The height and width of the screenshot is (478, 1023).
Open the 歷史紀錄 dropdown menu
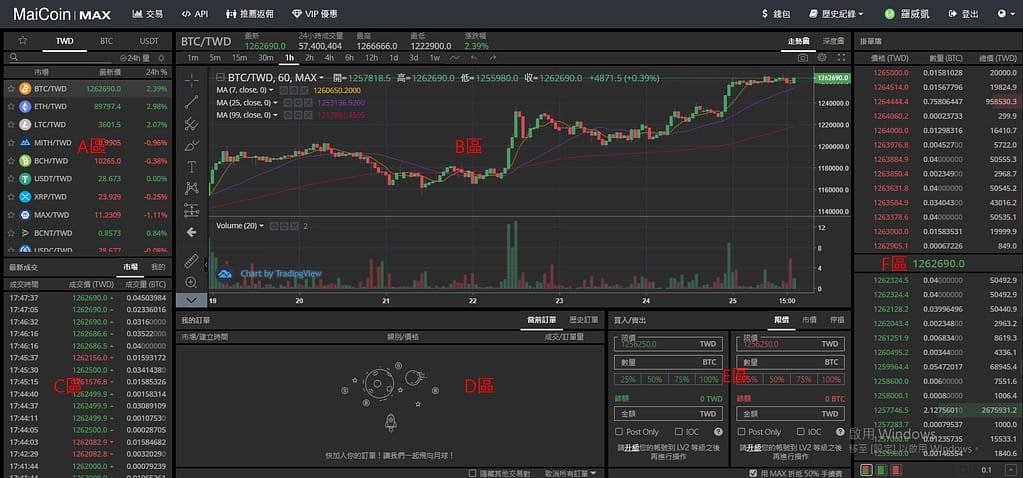(836, 14)
